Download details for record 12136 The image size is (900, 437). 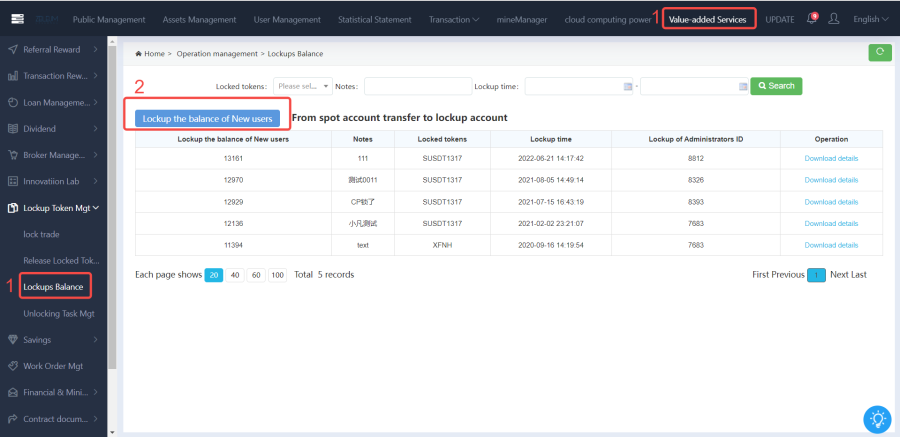click(831, 223)
